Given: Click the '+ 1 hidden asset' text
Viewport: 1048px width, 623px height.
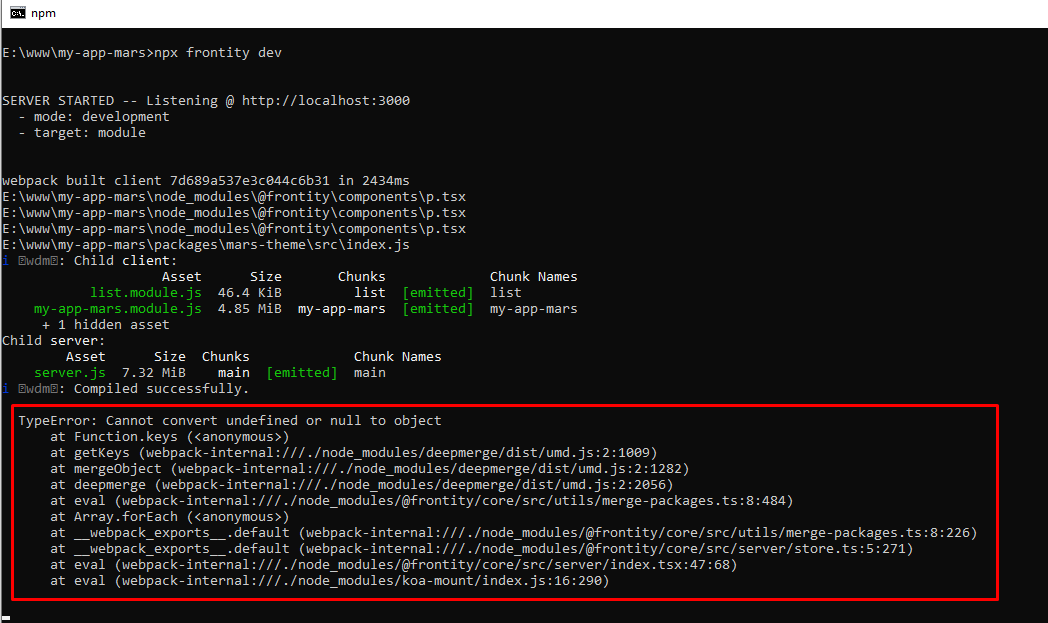Looking at the screenshot, I should coord(105,325).
